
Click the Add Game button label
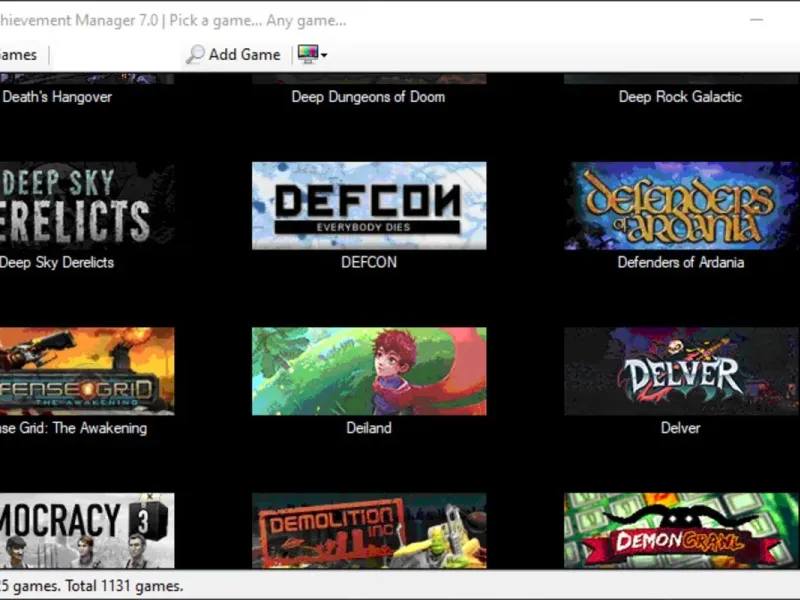pos(244,55)
